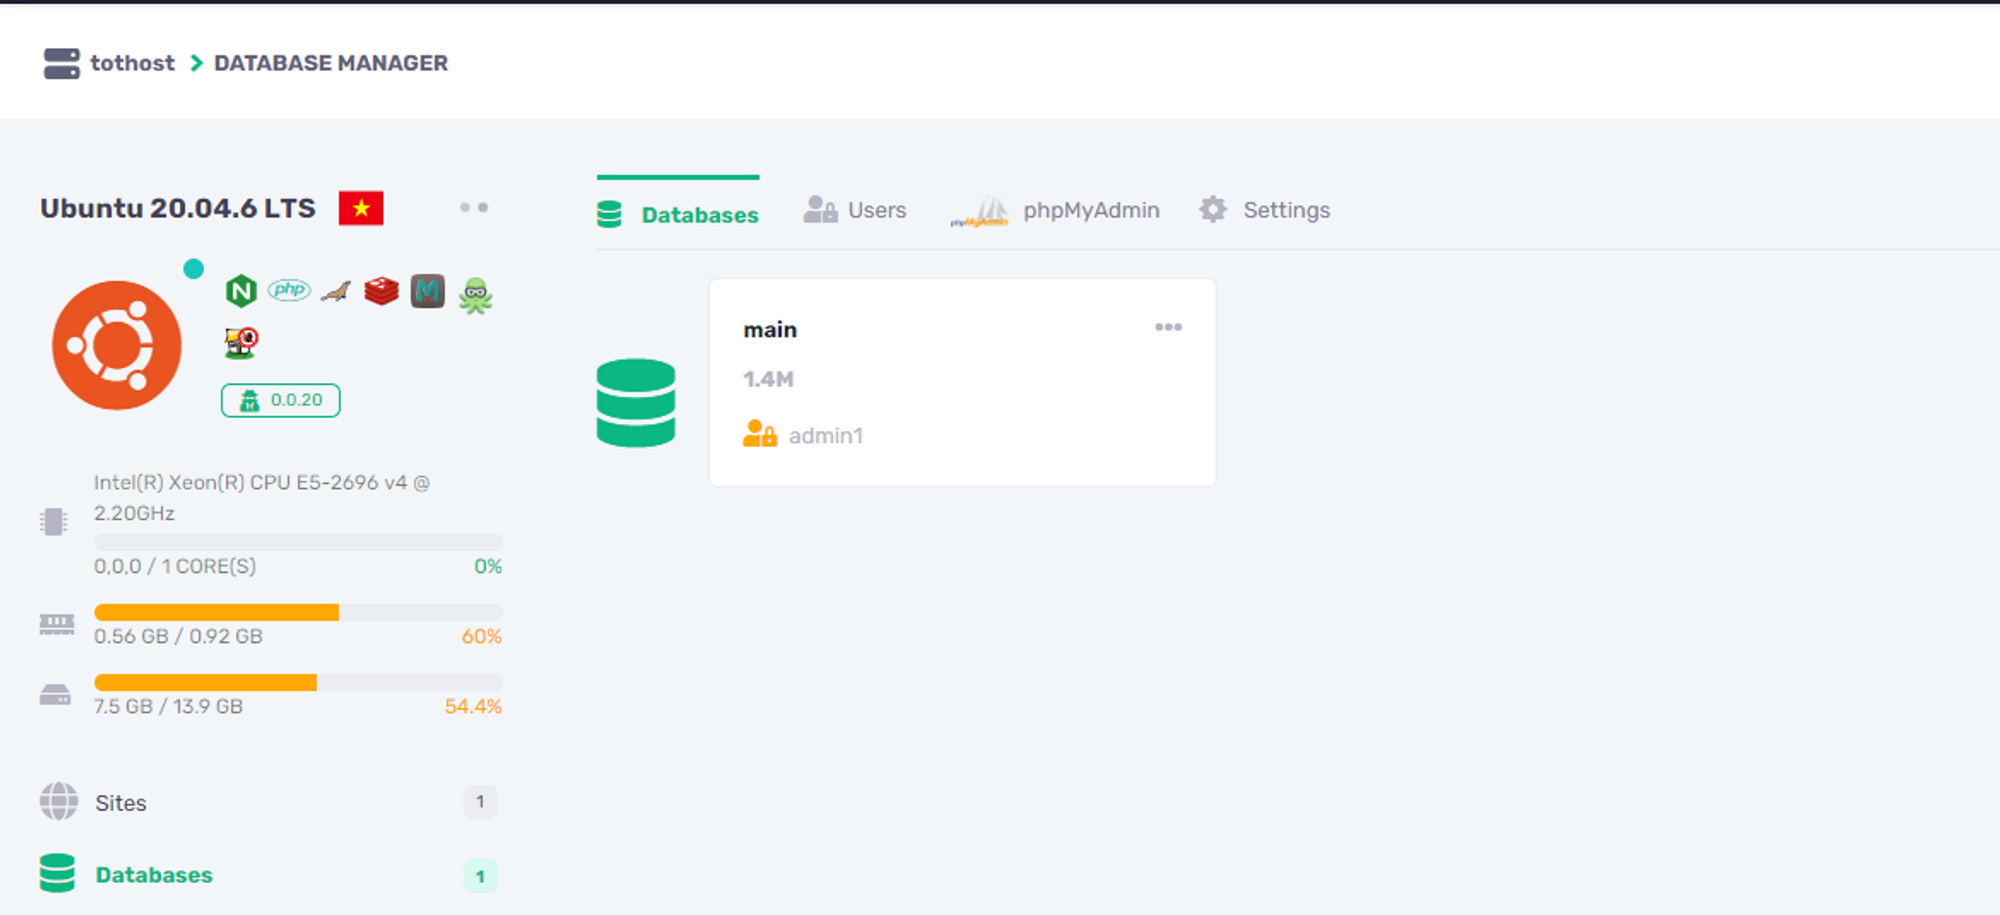Click the Ubuntu logo icon
The height and width of the screenshot is (915, 2000).
click(117, 345)
